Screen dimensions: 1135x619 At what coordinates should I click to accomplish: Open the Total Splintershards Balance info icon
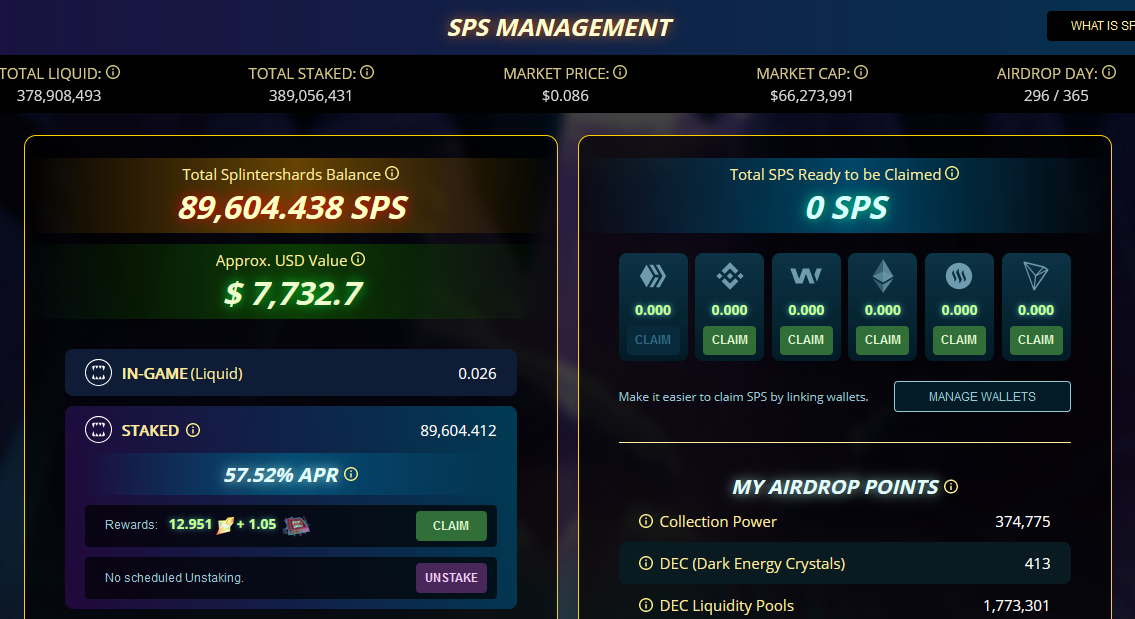(x=392, y=173)
